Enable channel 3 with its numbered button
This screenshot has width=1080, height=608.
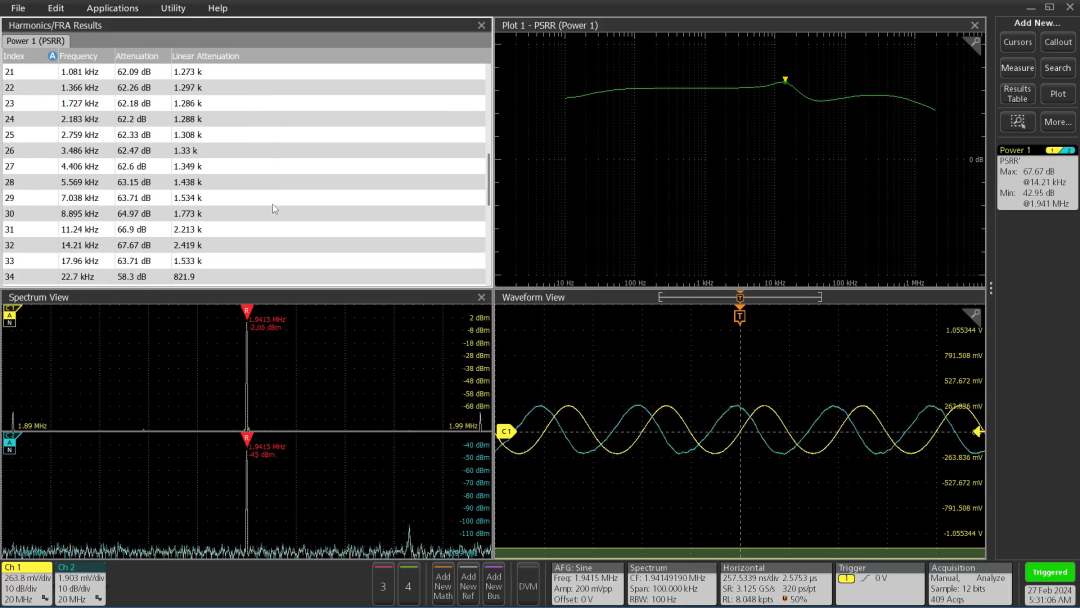pos(383,584)
